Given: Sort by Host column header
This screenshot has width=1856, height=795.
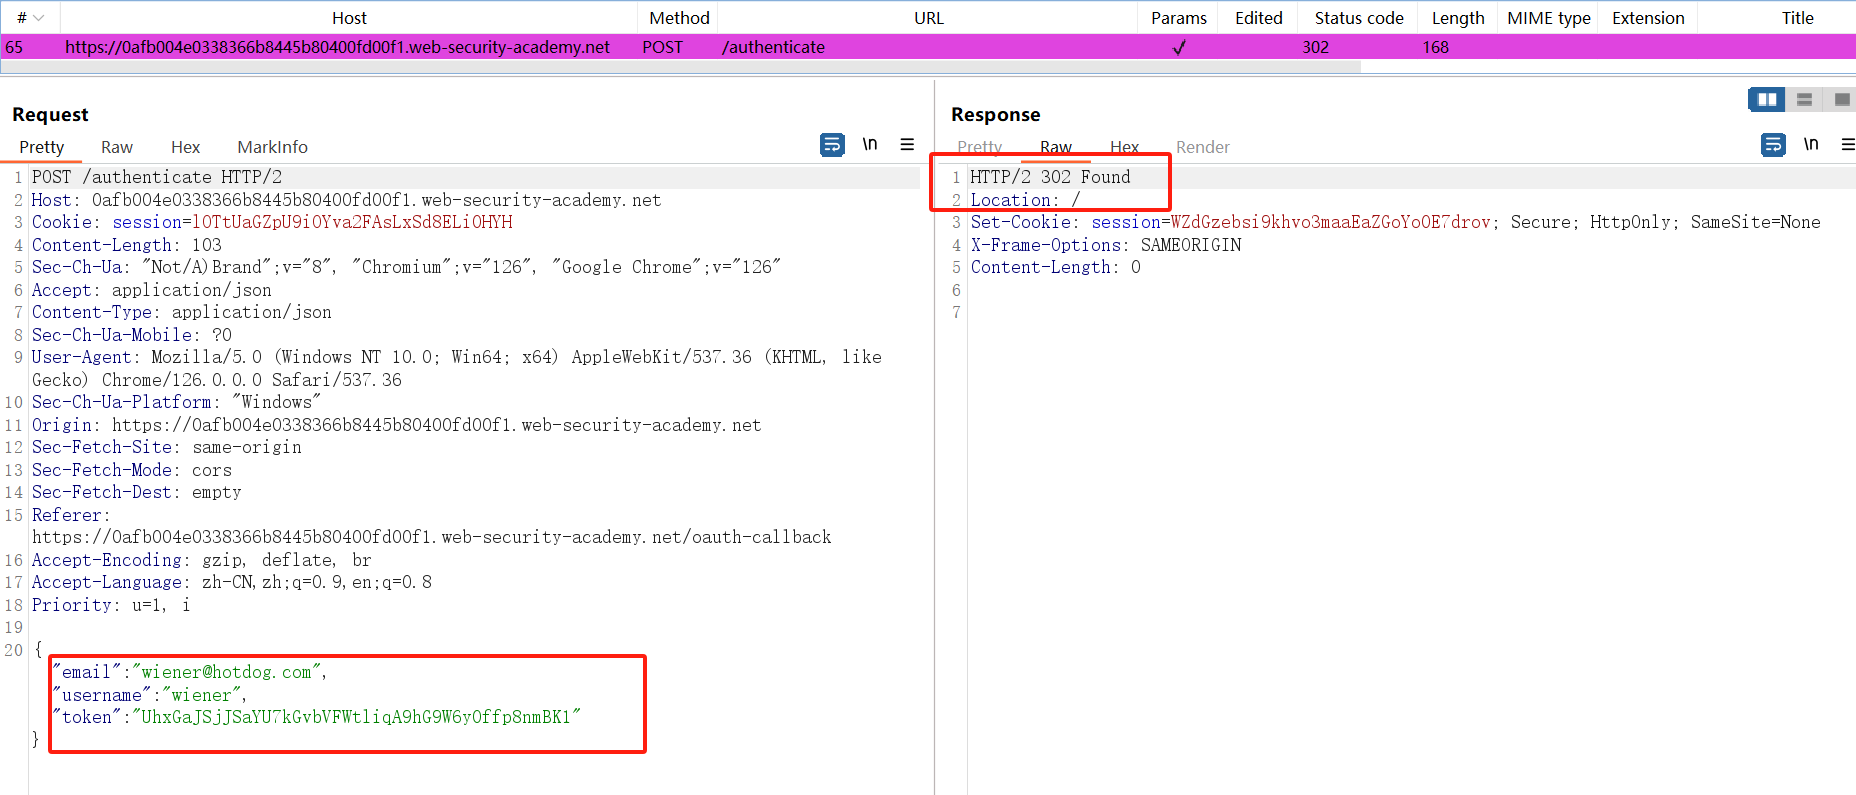Looking at the screenshot, I should (x=349, y=18).
